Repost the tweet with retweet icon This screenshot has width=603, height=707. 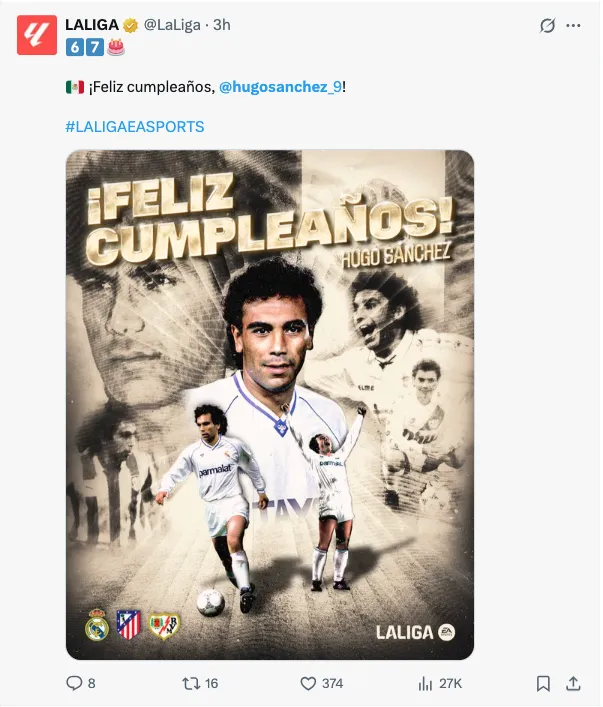[x=190, y=684]
